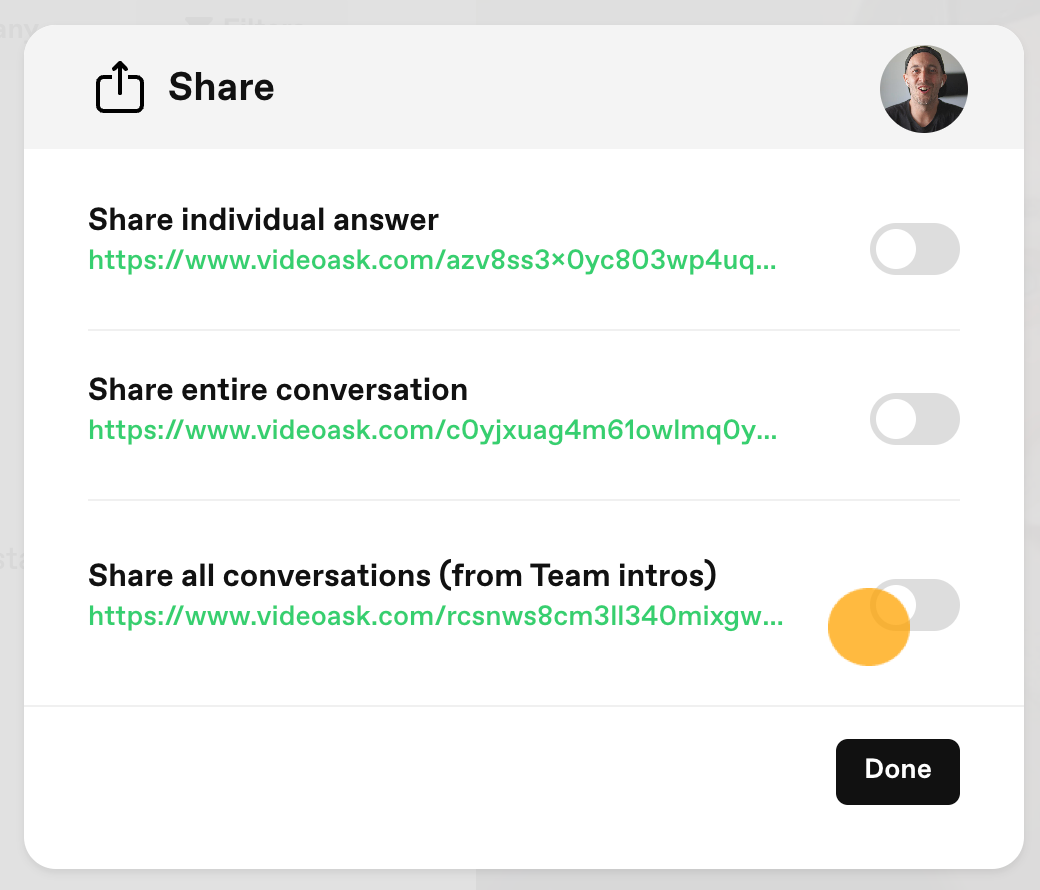The height and width of the screenshot is (890, 1040).
Task: Toggle Share all conversations switch
Action: point(915,605)
